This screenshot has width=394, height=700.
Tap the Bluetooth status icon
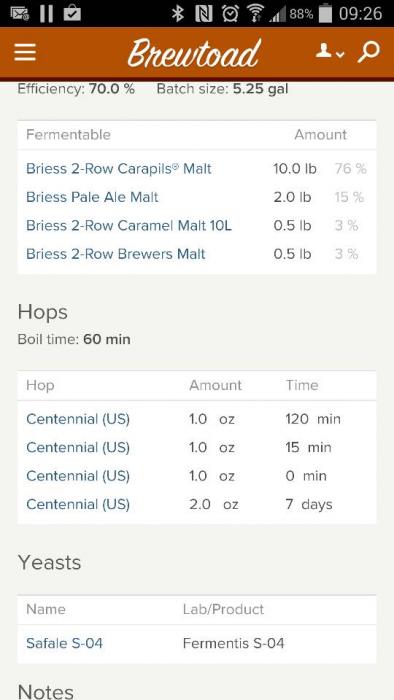tap(178, 14)
